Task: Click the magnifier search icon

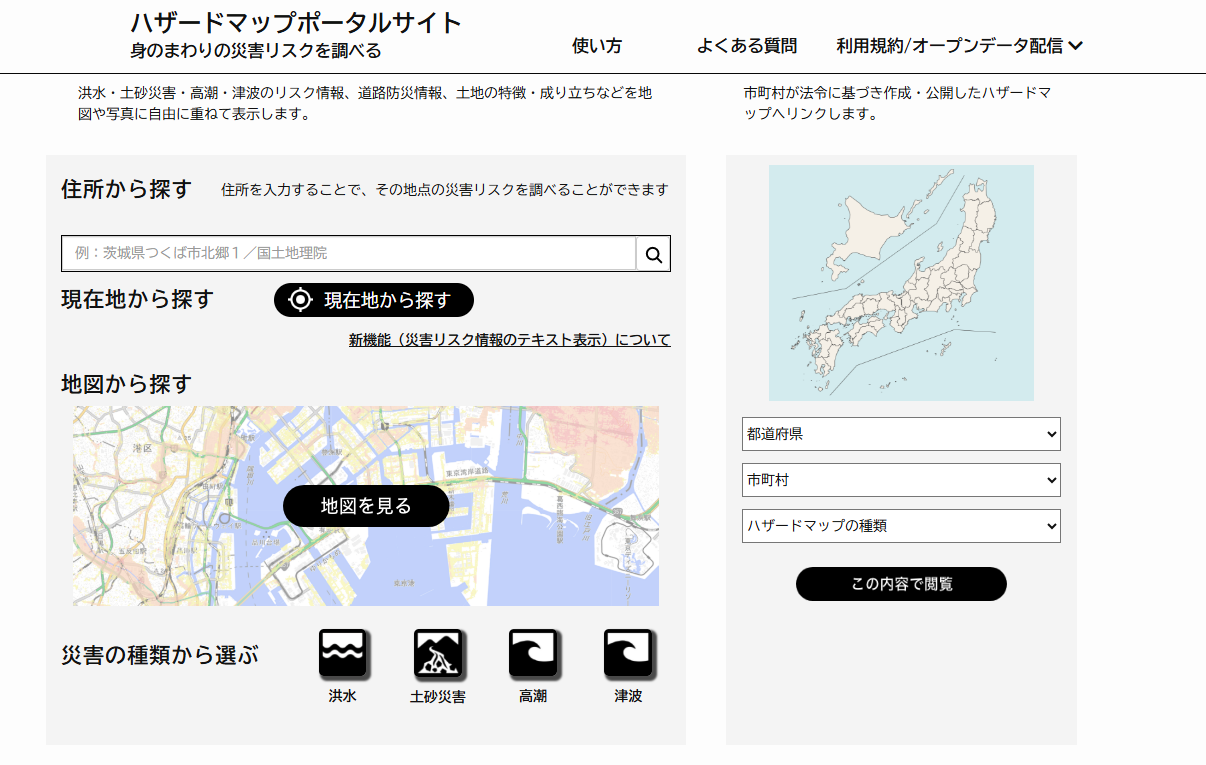Action: (654, 255)
